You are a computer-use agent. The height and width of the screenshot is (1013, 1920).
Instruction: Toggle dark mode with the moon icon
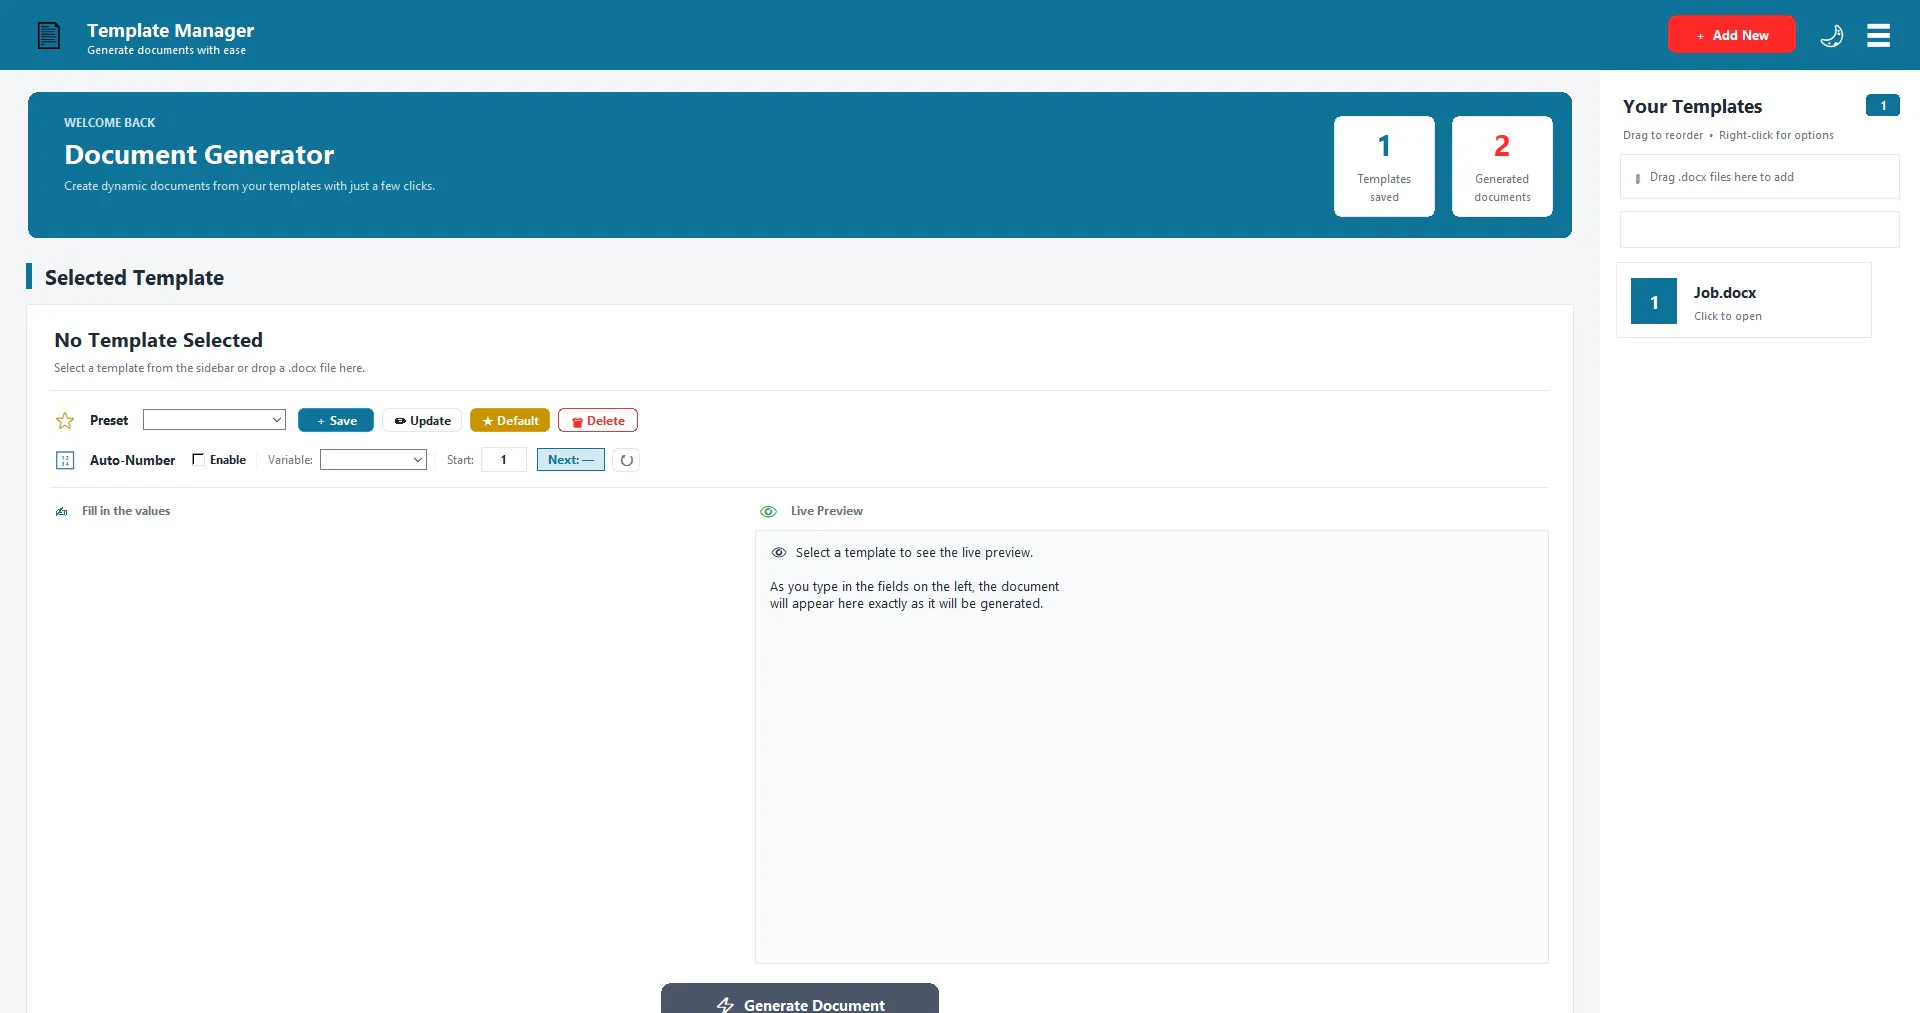point(1831,36)
